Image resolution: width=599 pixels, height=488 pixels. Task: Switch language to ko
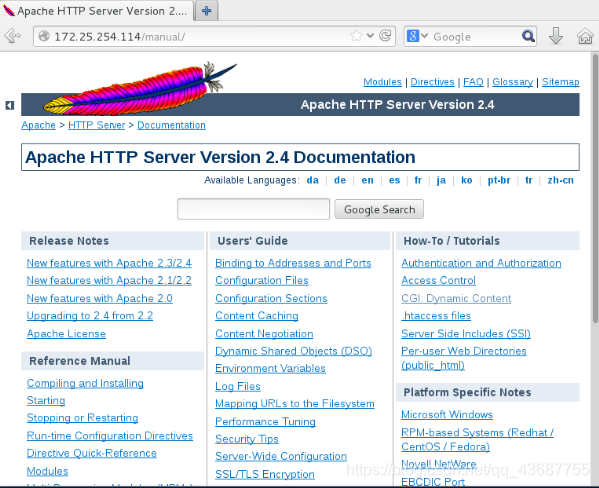[x=466, y=180]
